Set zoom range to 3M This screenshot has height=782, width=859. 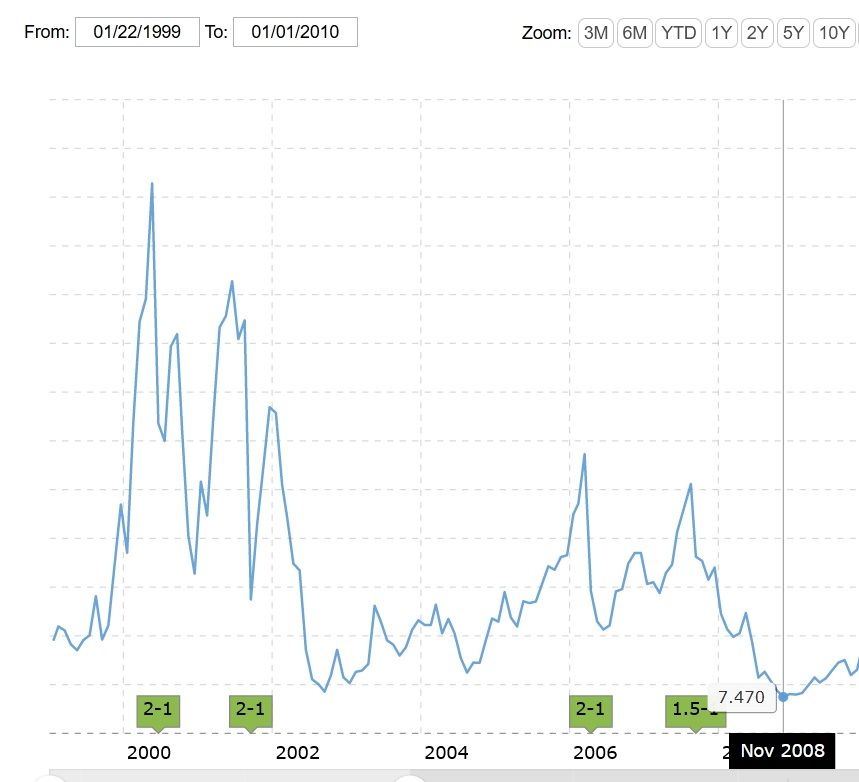click(x=595, y=33)
